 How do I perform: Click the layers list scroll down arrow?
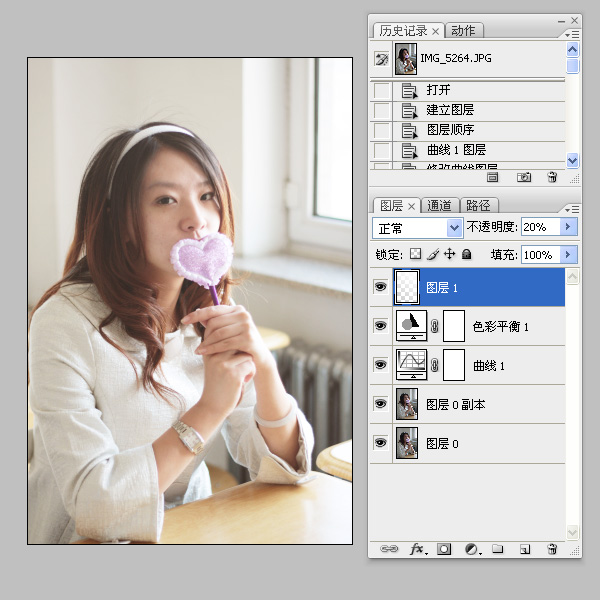[x=572, y=532]
